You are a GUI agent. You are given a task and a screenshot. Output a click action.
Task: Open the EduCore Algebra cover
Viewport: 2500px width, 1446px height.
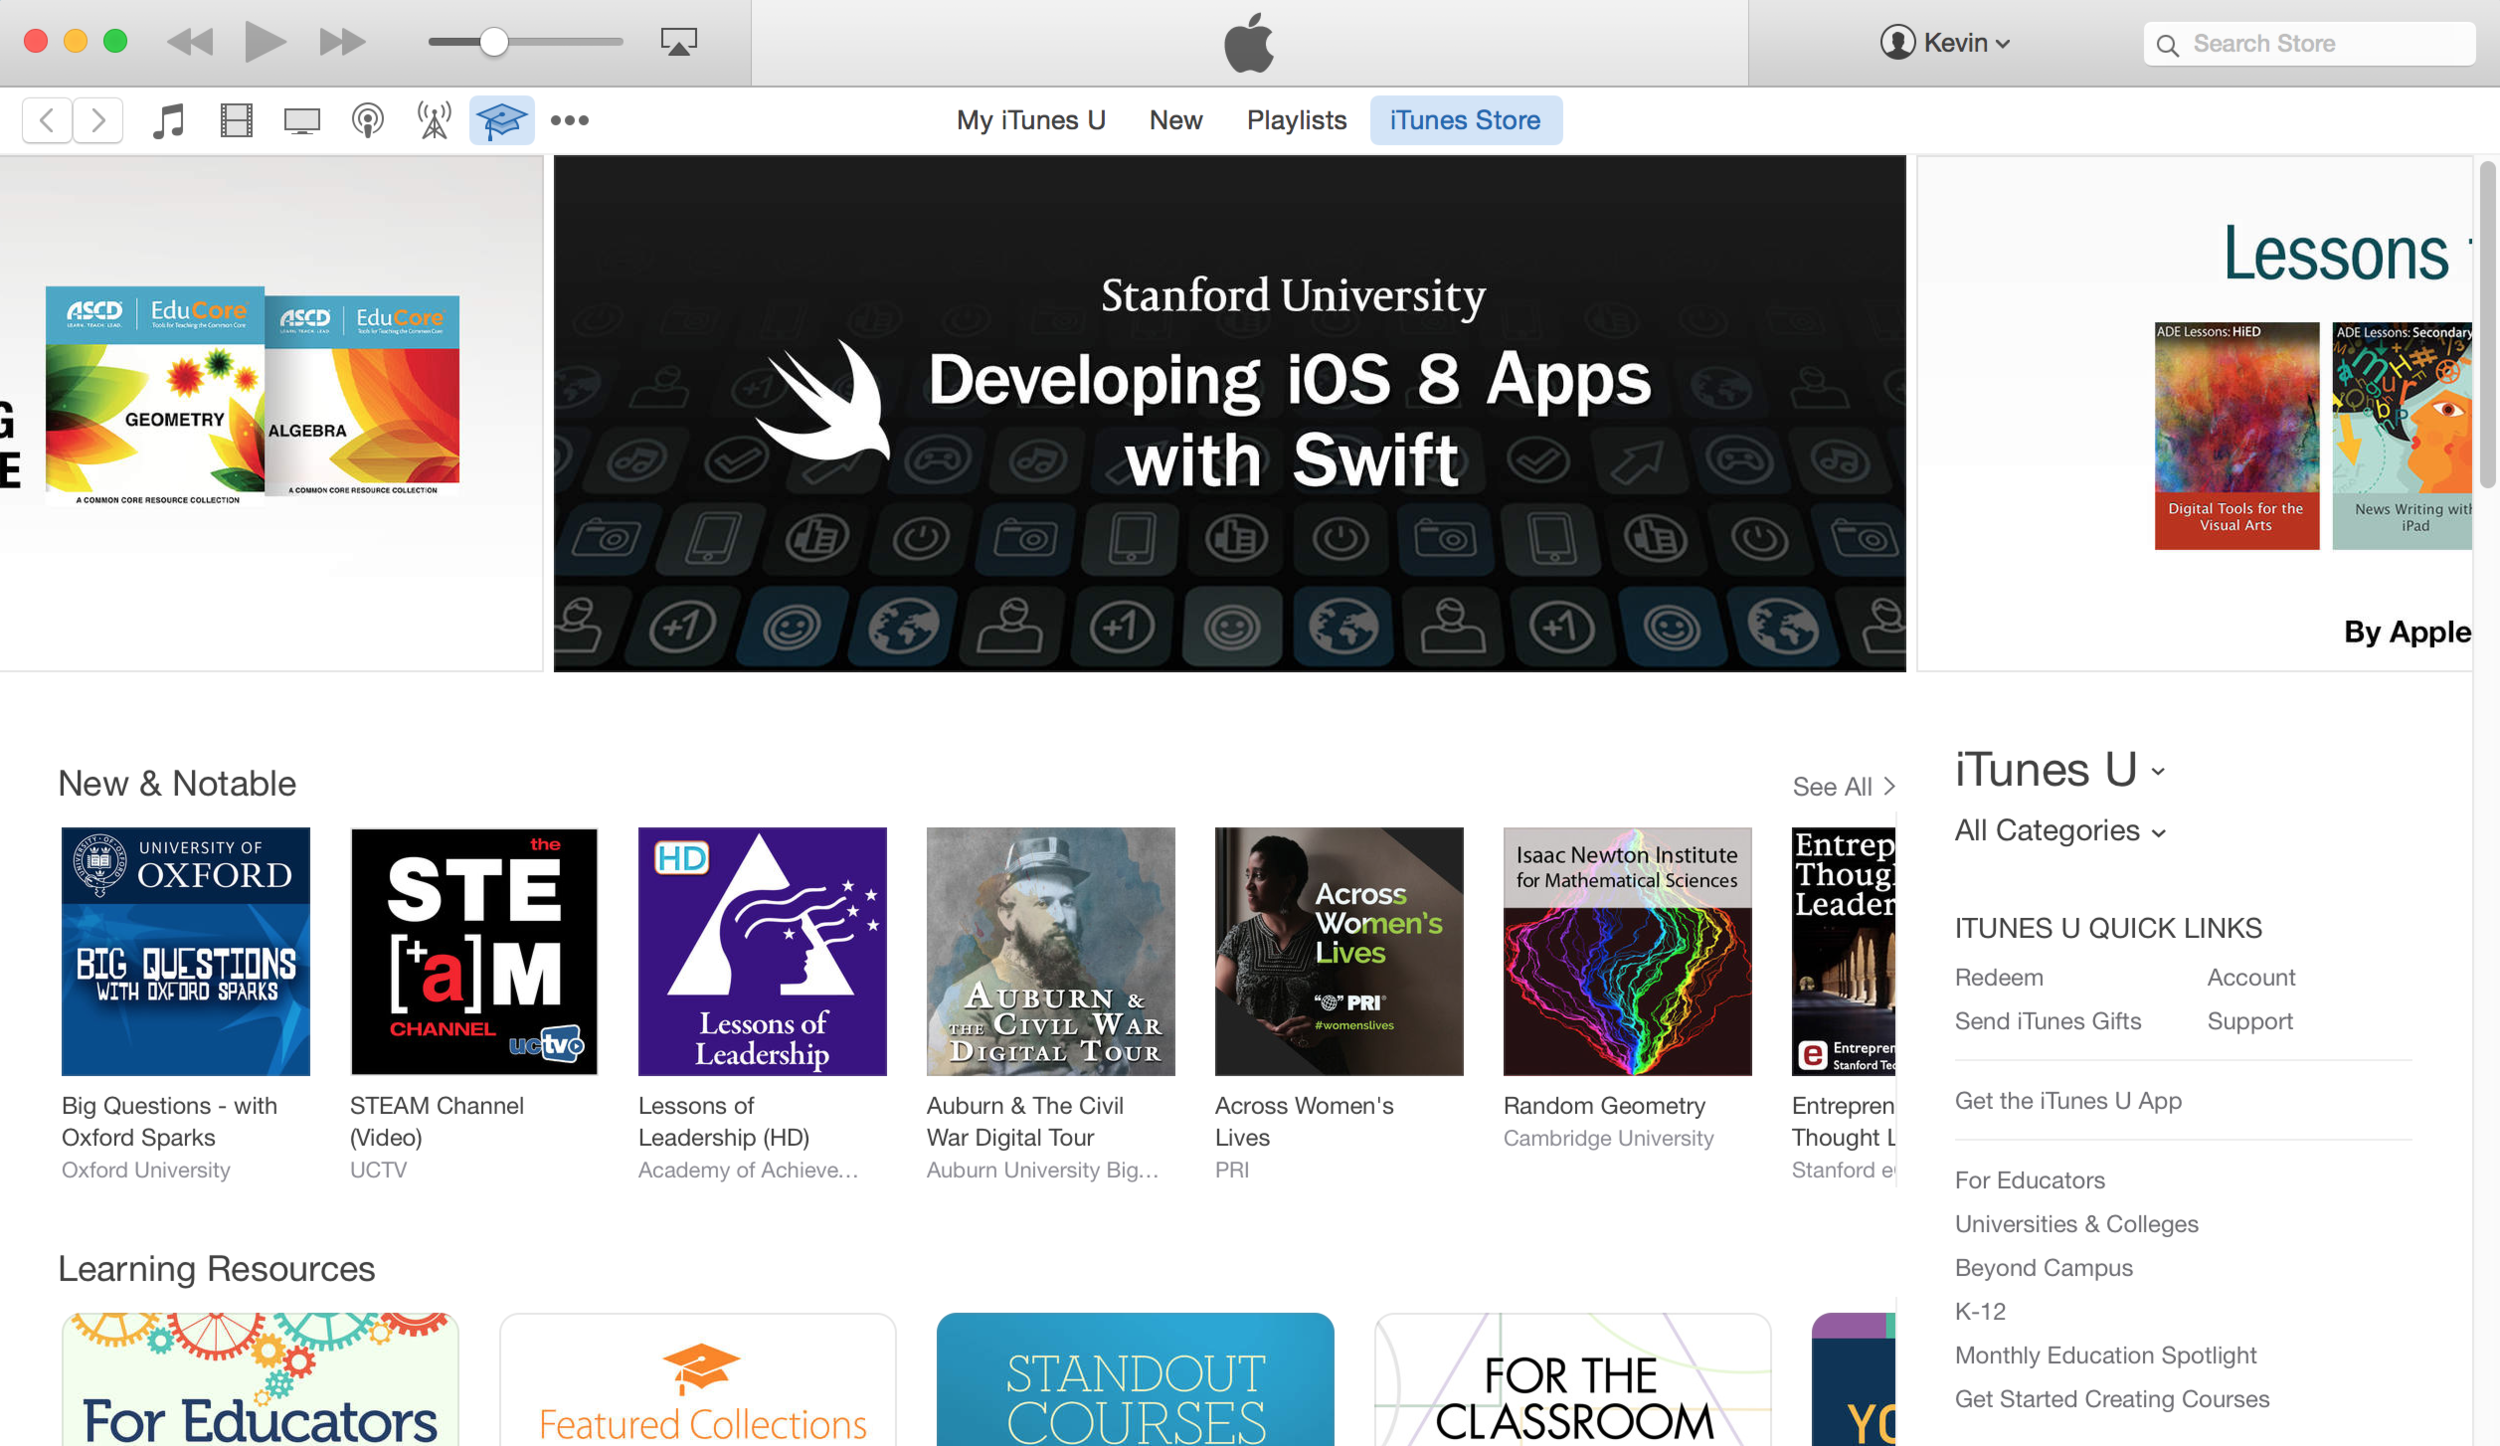362,395
